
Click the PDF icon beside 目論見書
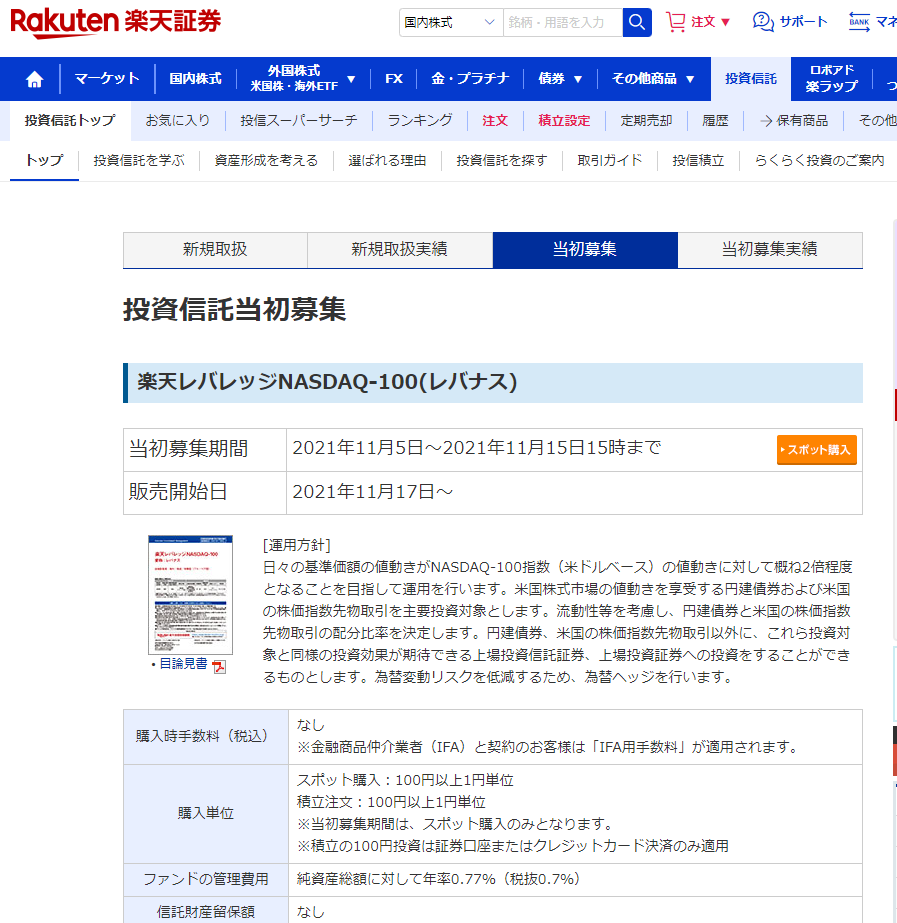pyautogui.click(x=219, y=666)
